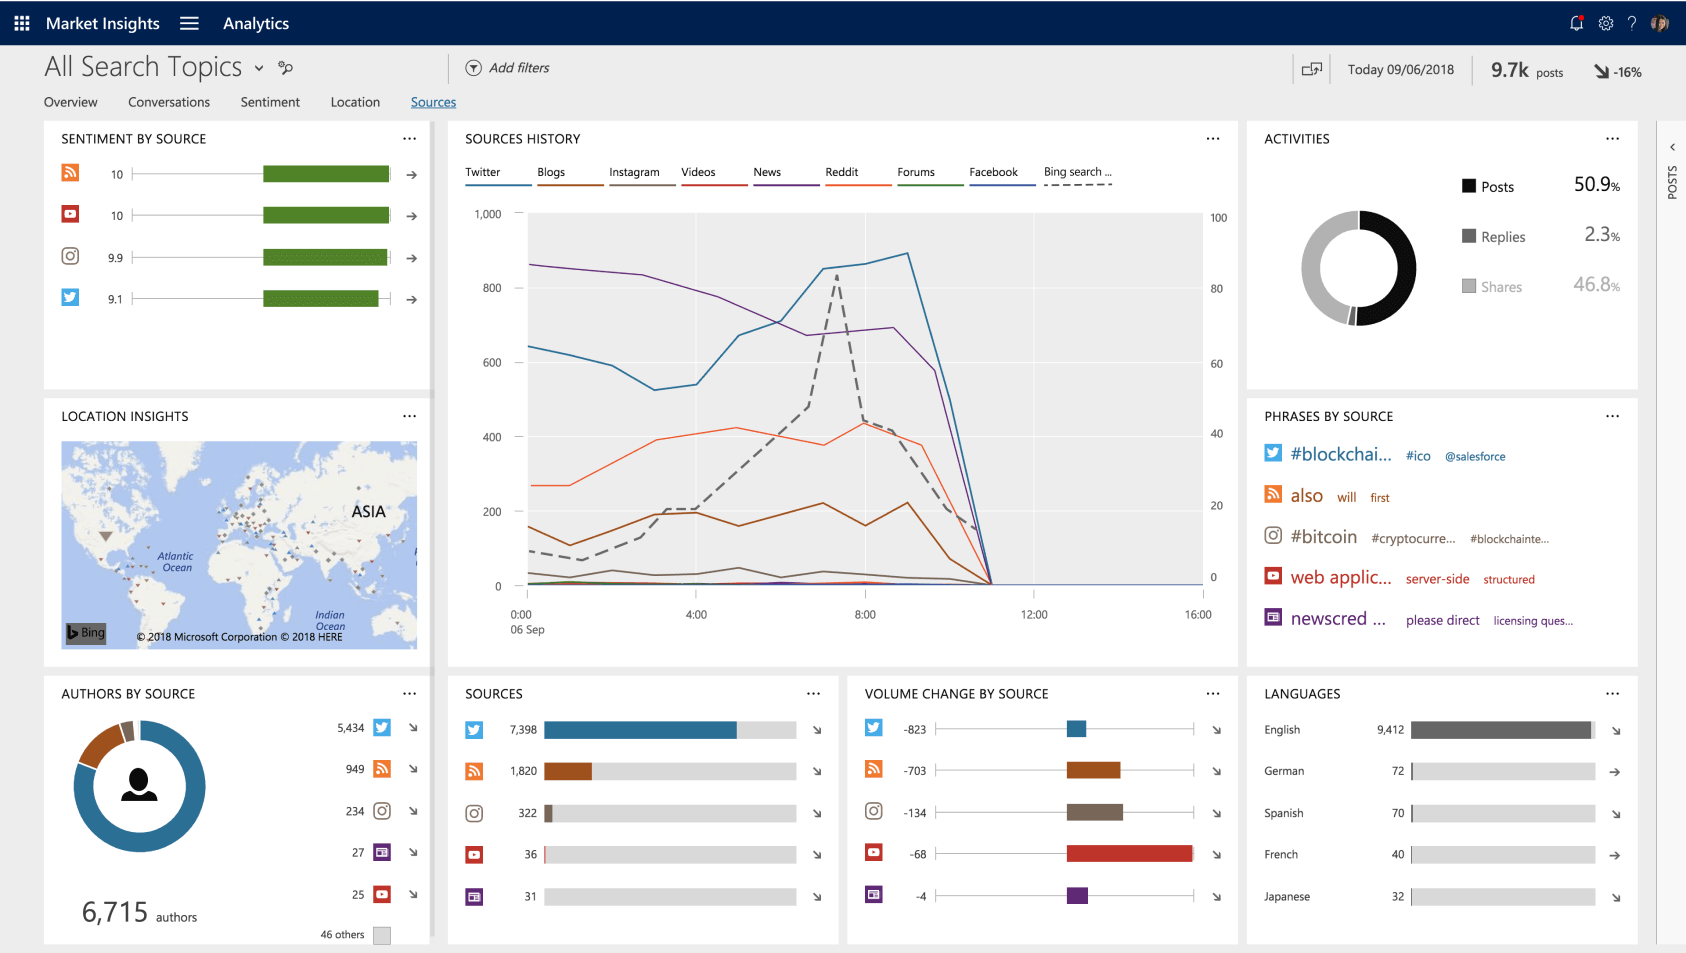Expand the collapsed Posts side panel
The width and height of the screenshot is (1686, 953).
point(1672,147)
